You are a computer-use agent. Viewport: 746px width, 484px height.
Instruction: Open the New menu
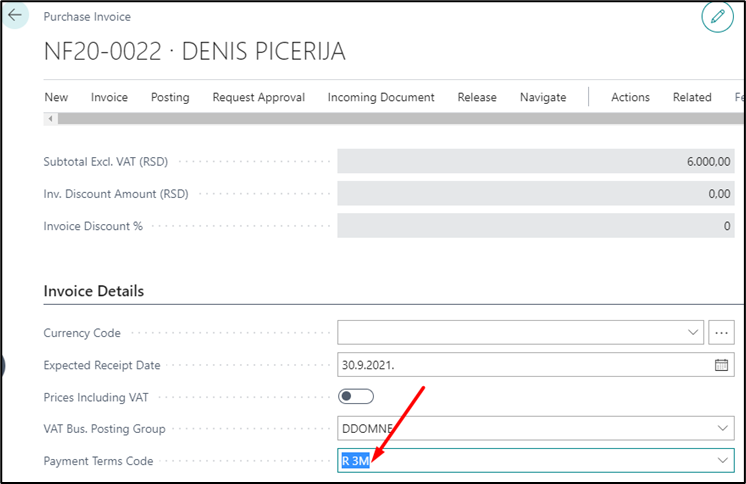[x=56, y=97]
